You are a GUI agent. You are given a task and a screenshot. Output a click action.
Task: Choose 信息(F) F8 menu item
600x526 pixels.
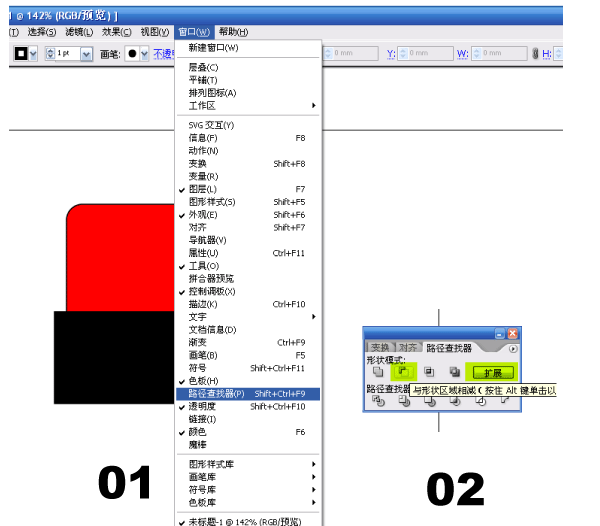248,138
